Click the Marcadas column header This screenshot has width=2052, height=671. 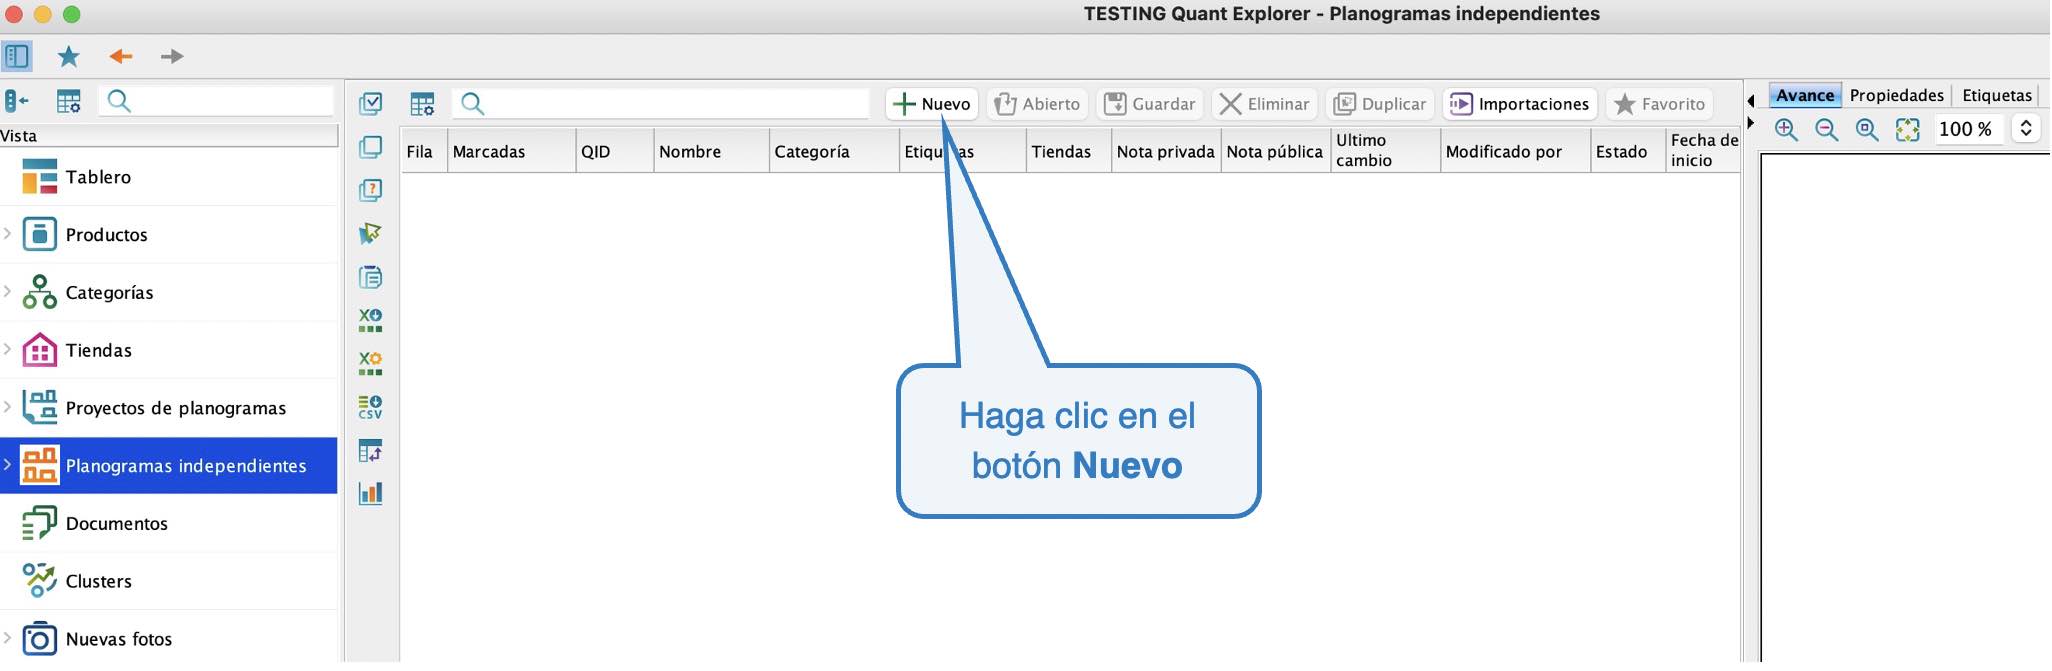click(511, 151)
